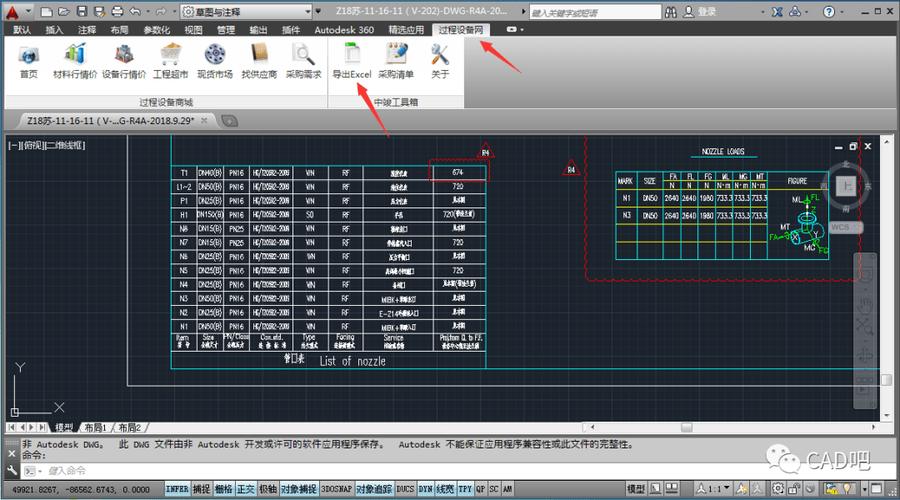
Task: Open 找供应商 find supplier tool
Action: (259, 63)
